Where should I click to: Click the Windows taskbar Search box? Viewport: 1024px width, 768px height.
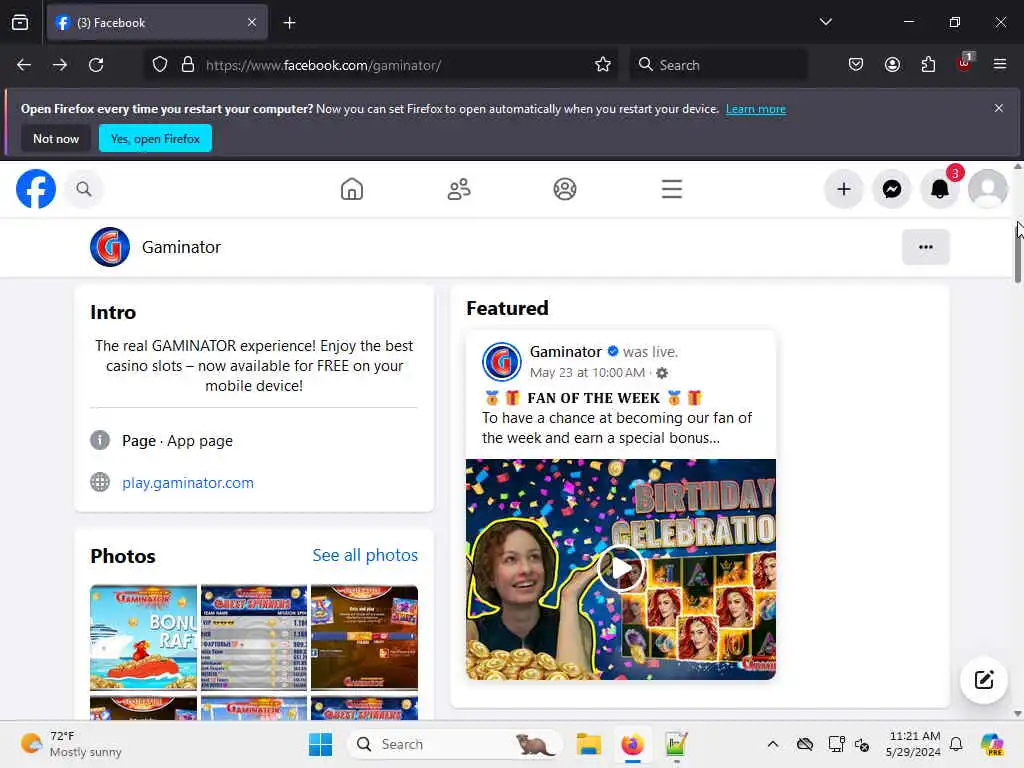(x=455, y=744)
